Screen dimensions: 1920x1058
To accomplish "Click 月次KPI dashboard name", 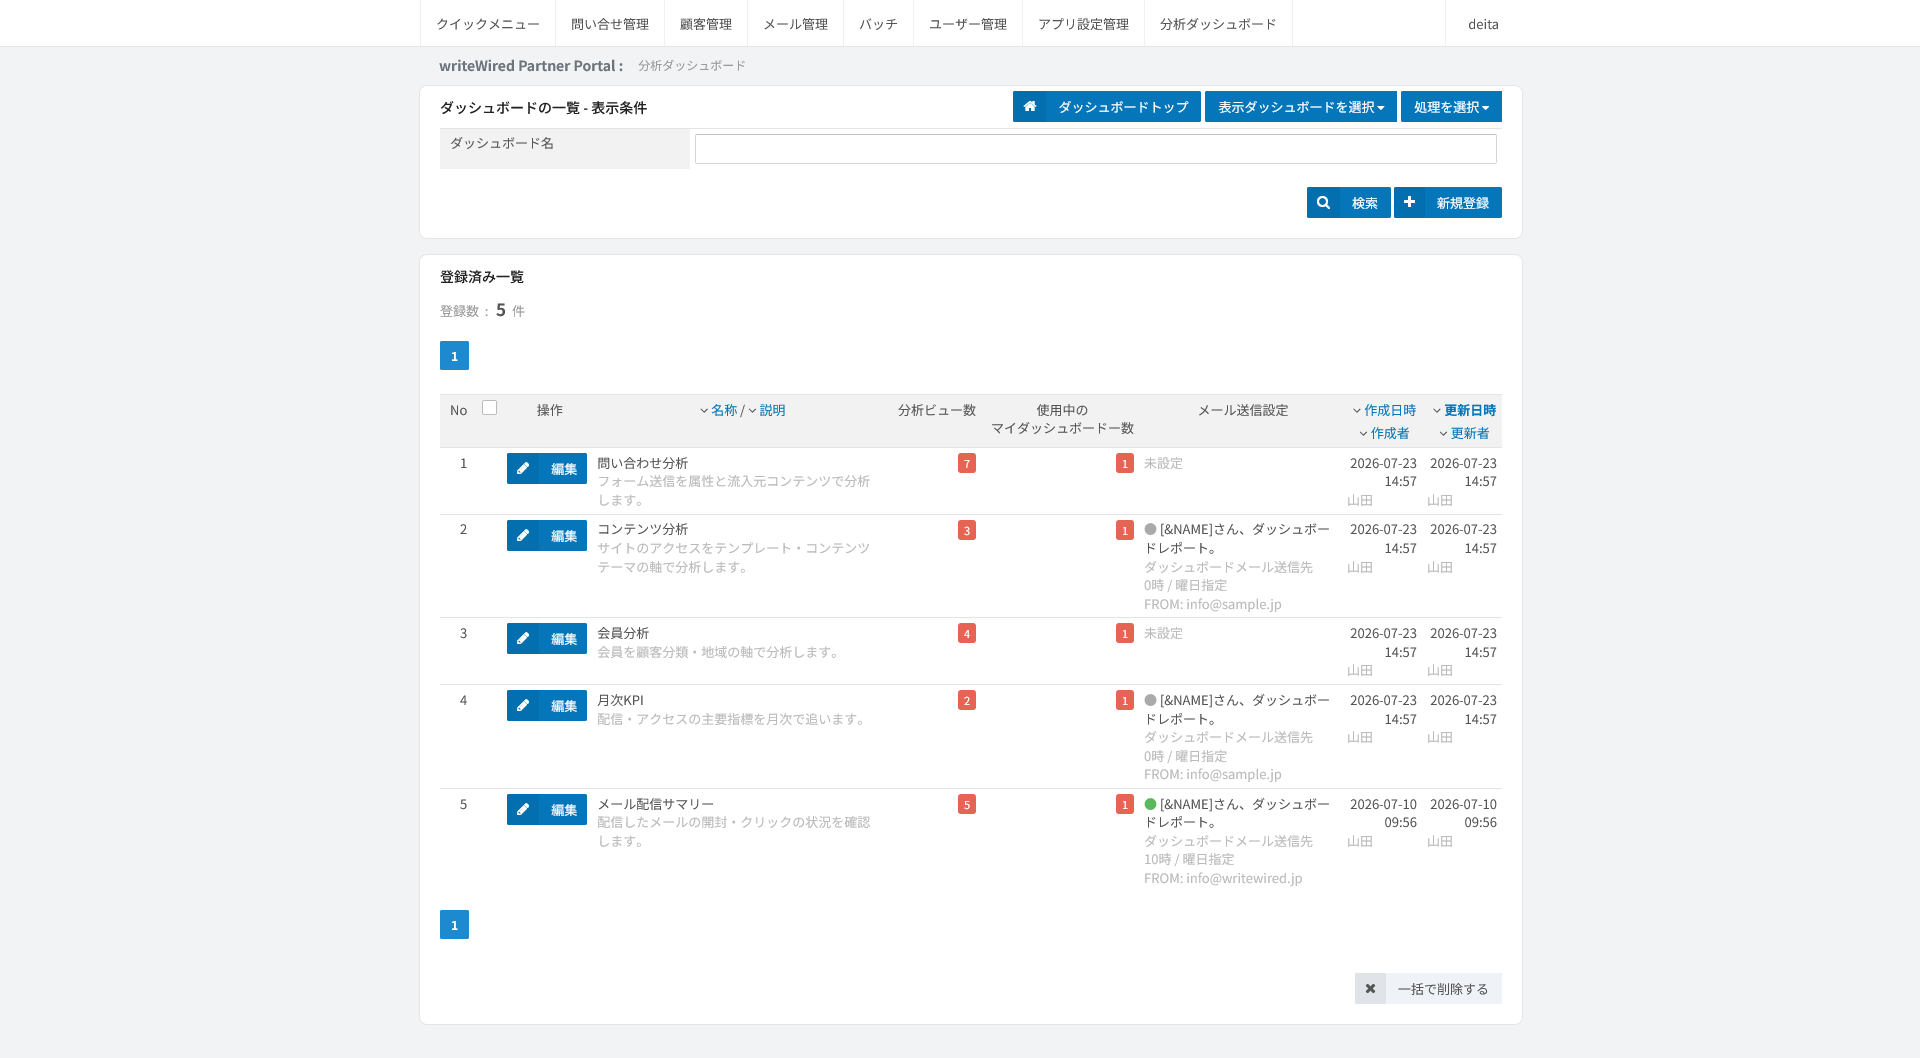I will point(620,700).
